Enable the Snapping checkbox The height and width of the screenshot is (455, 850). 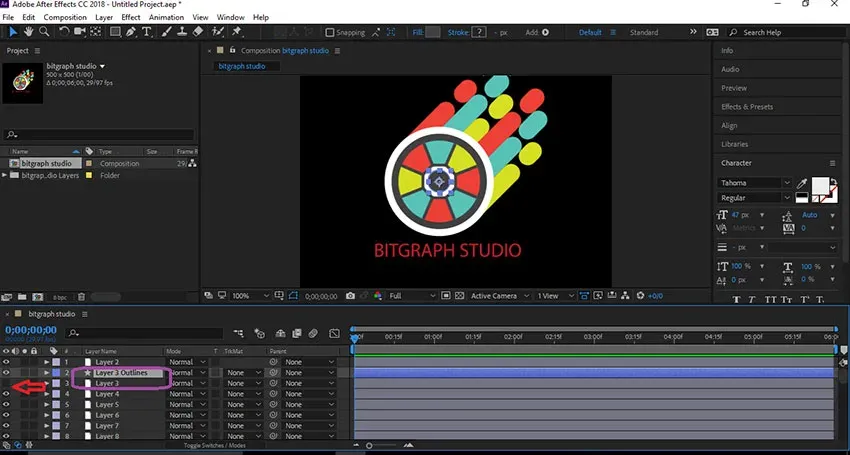[329, 33]
